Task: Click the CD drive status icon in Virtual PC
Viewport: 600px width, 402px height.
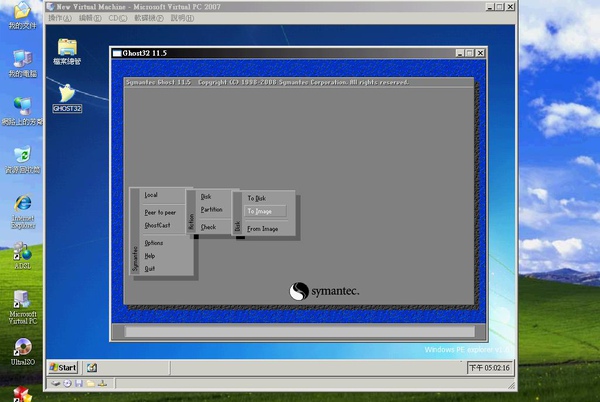Action: (67, 383)
